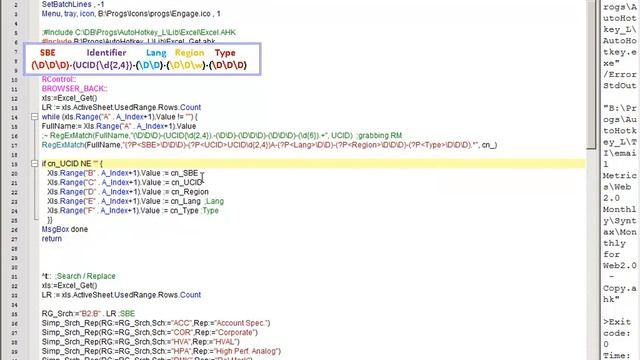Click the commented #Include Excel.AHK line
Screen dimensions: 640x360
[139, 33]
